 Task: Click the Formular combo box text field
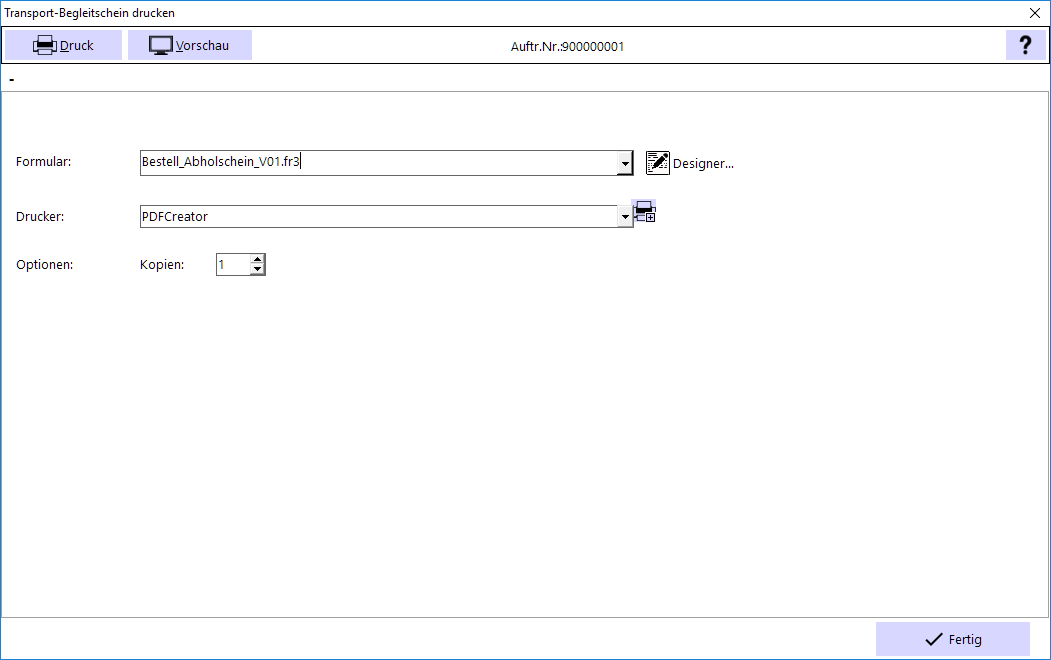[x=379, y=163]
